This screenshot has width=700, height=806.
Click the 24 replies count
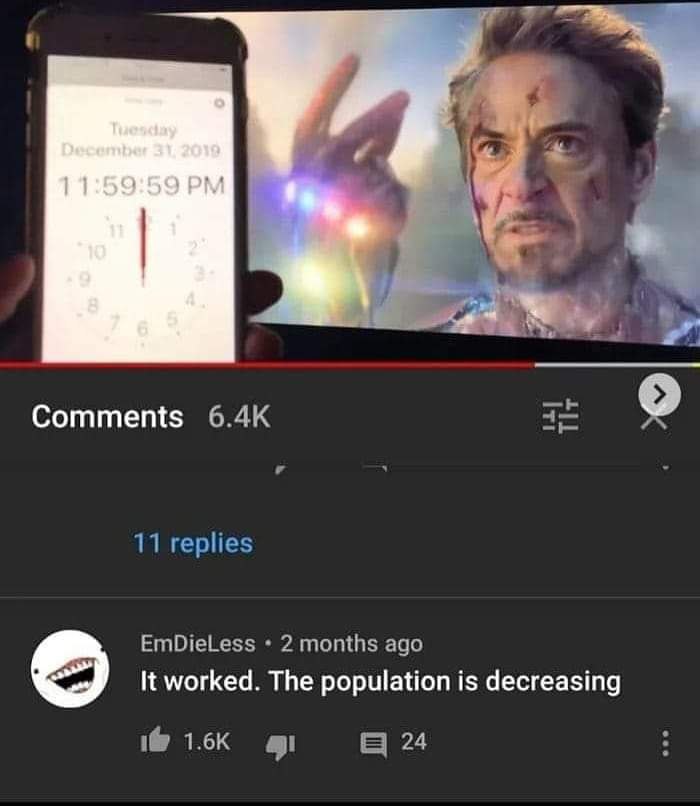tap(414, 742)
